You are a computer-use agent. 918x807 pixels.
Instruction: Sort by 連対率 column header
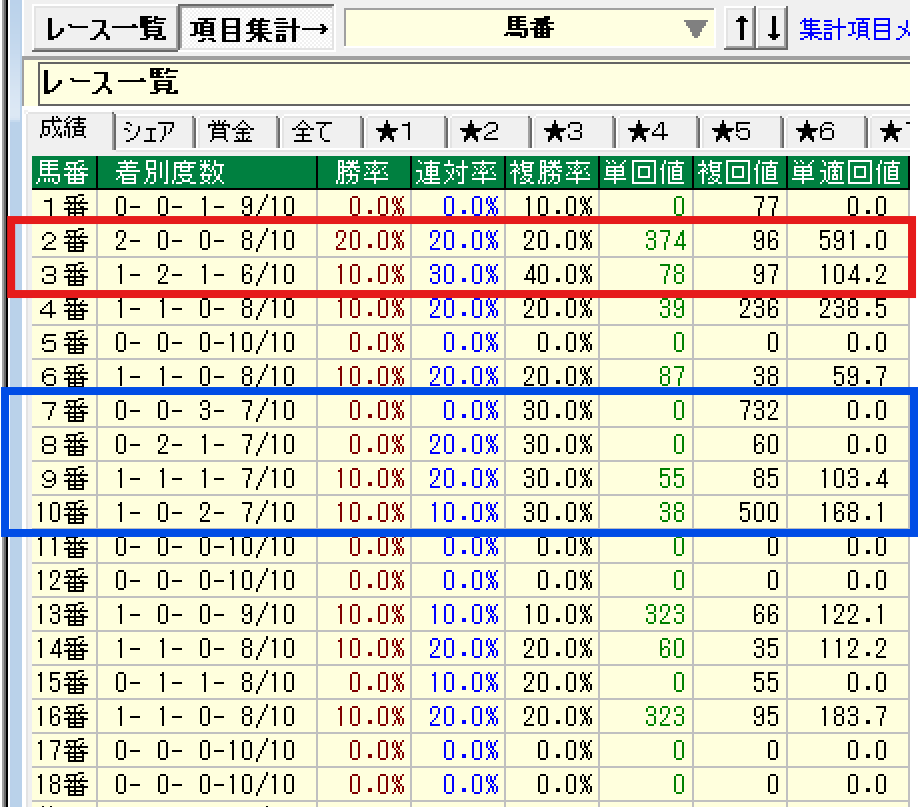point(456,173)
